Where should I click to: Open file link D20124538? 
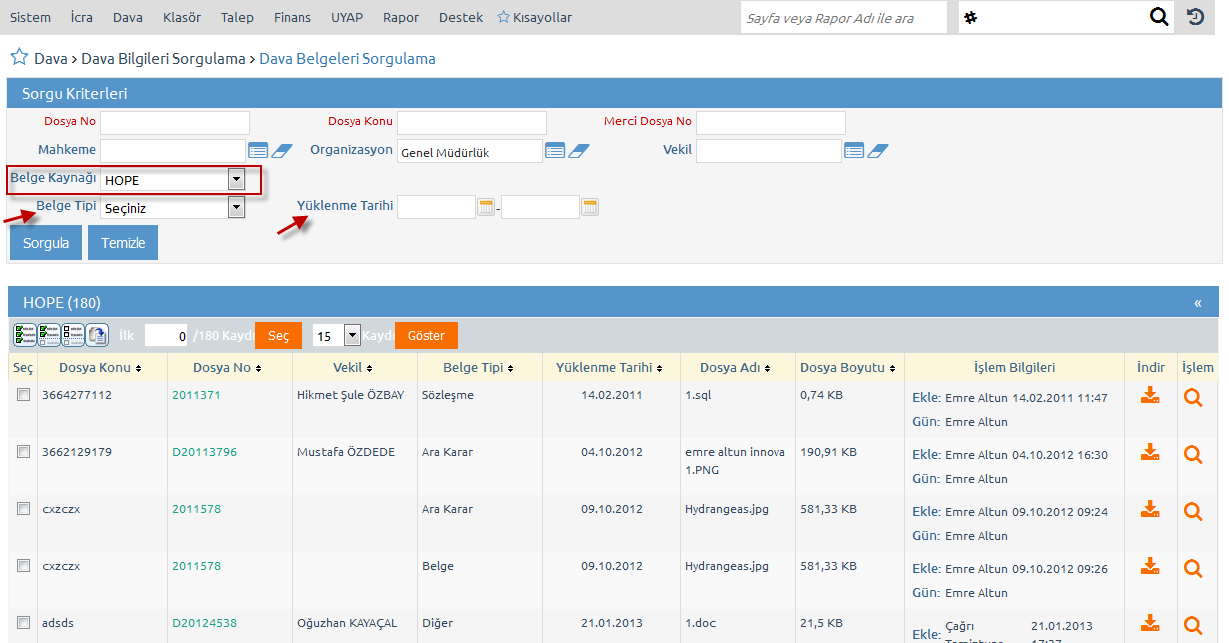205,623
